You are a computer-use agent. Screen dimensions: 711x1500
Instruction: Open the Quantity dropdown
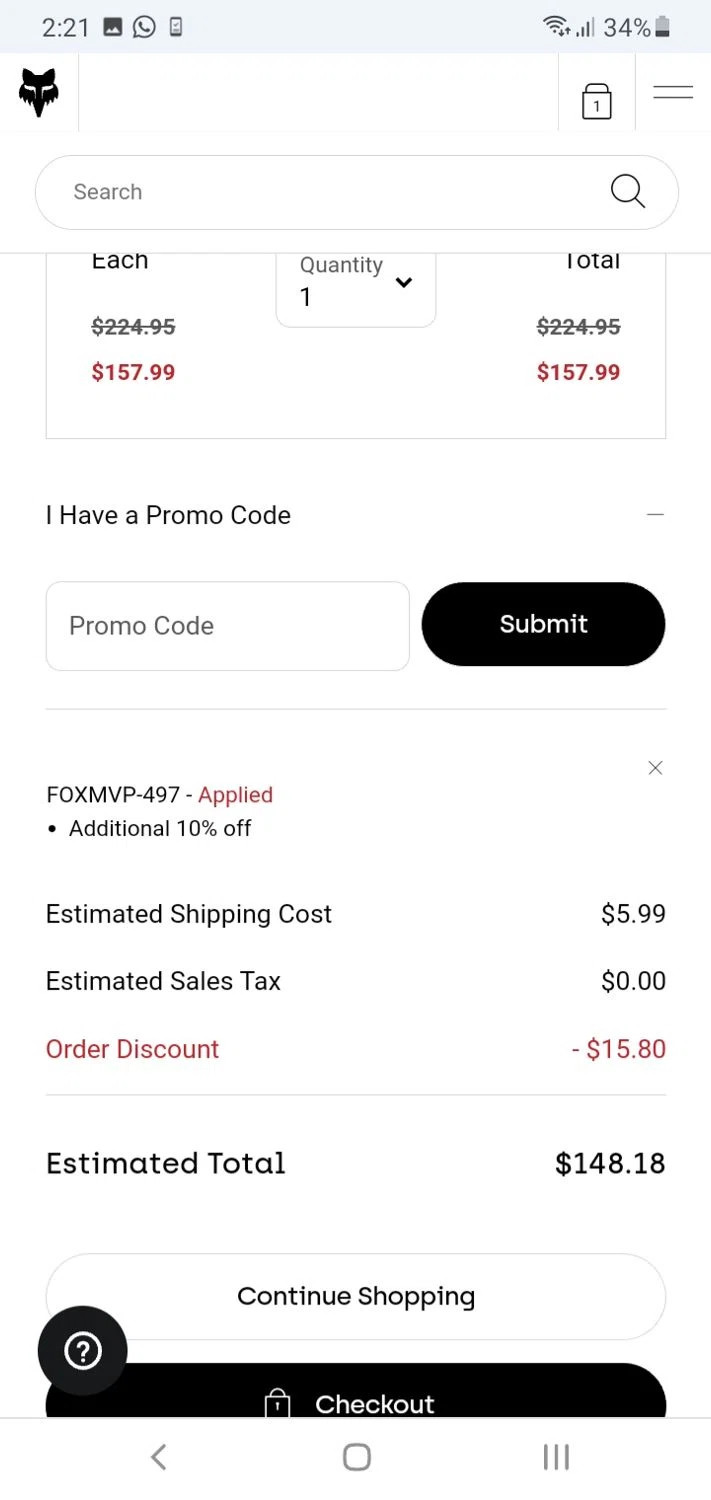[355, 283]
